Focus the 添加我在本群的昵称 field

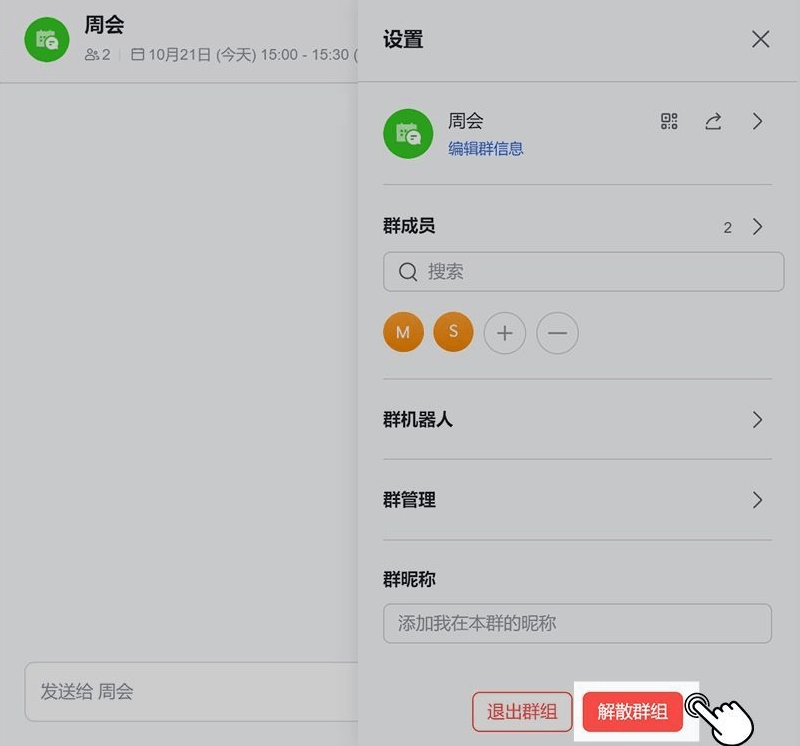point(577,623)
